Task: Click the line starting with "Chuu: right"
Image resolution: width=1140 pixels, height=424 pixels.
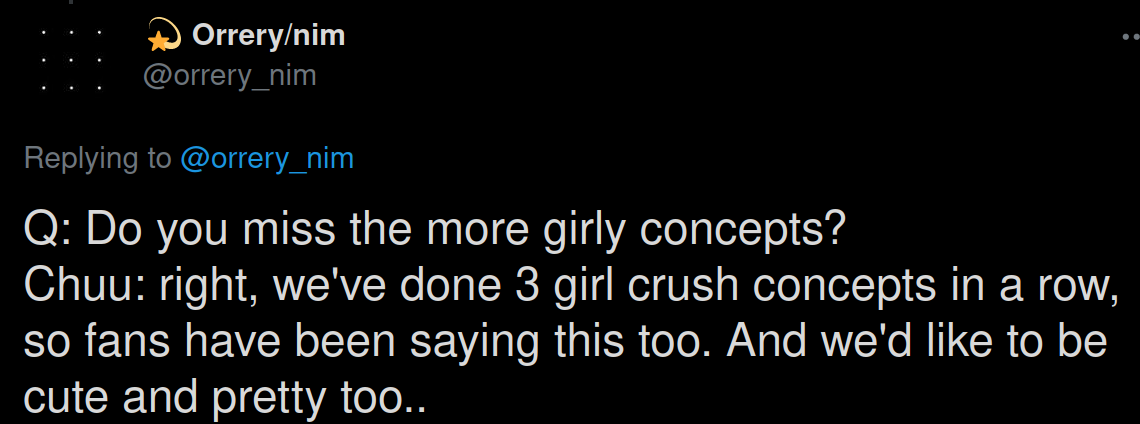Action: coord(570,287)
